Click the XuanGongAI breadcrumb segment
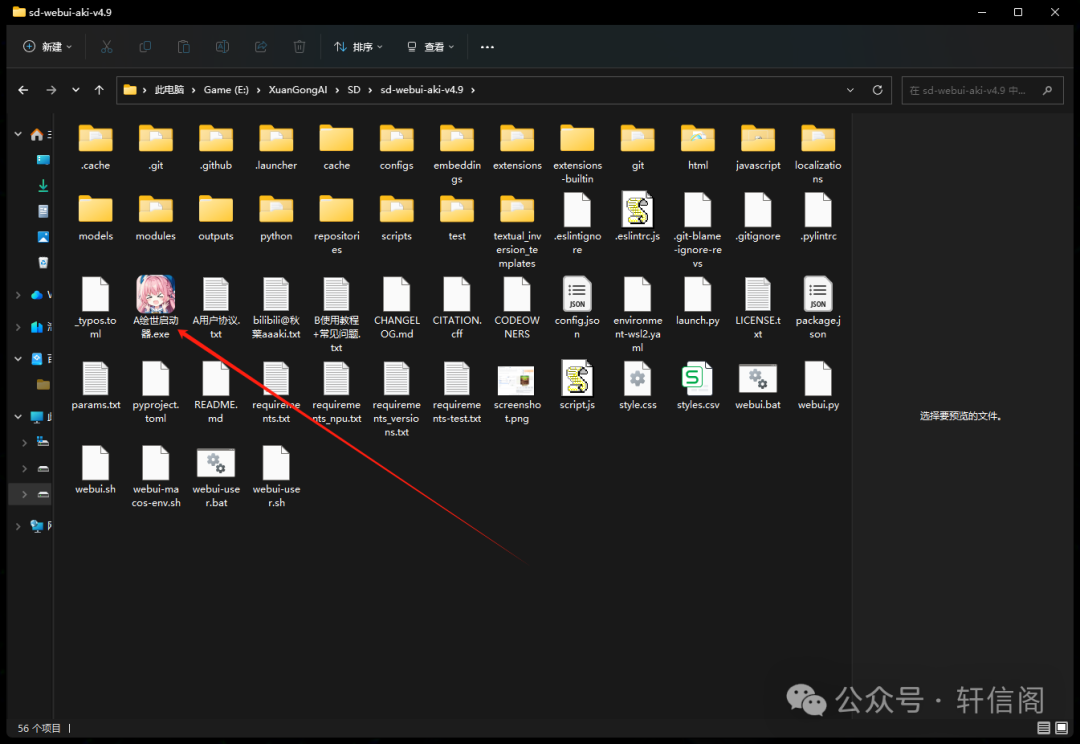This screenshot has width=1080, height=744. [x=297, y=90]
